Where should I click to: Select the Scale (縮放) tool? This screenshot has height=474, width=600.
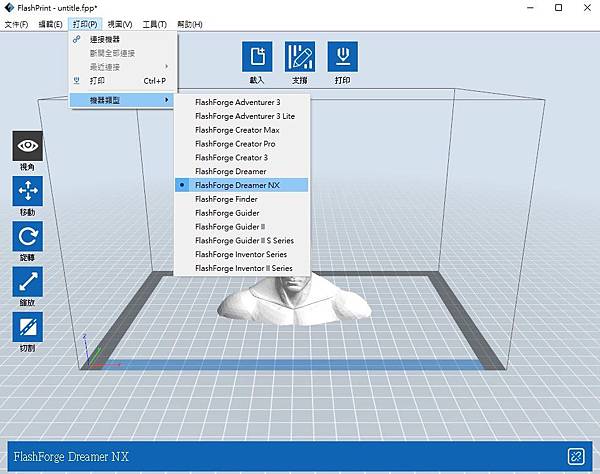[28, 282]
